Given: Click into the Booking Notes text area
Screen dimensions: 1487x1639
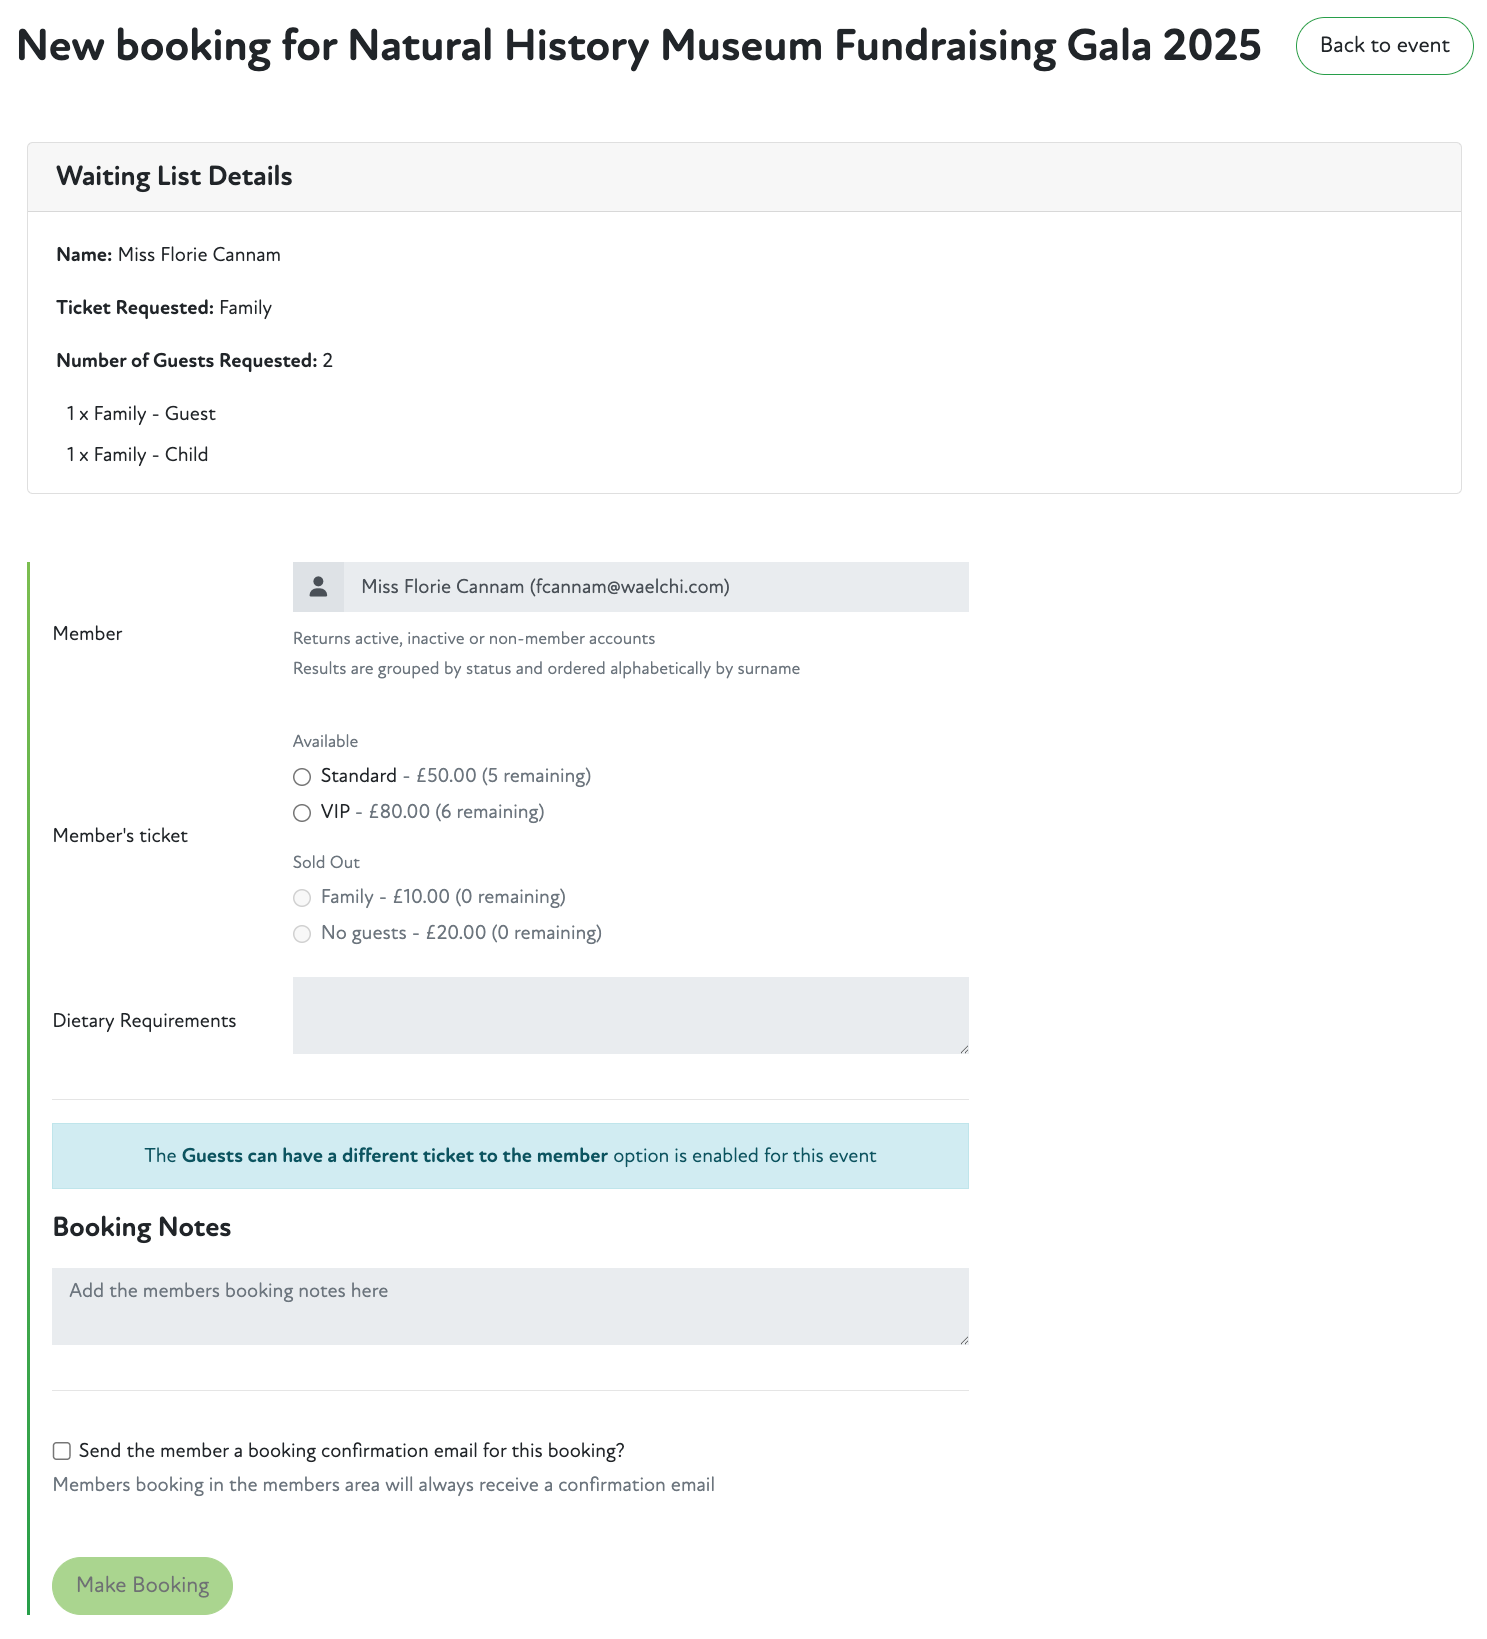Looking at the screenshot, I should pyautogui.click(x=510, y=1306).
